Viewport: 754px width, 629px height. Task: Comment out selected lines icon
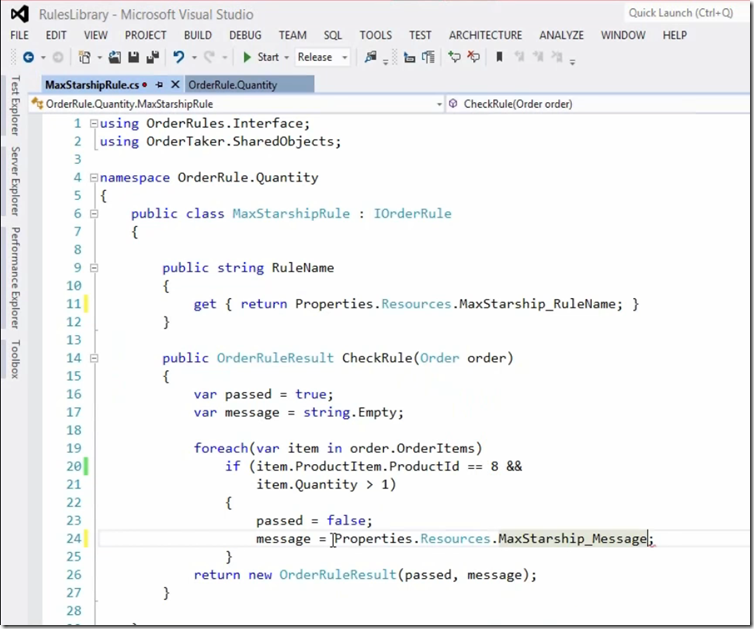[454, 57]
